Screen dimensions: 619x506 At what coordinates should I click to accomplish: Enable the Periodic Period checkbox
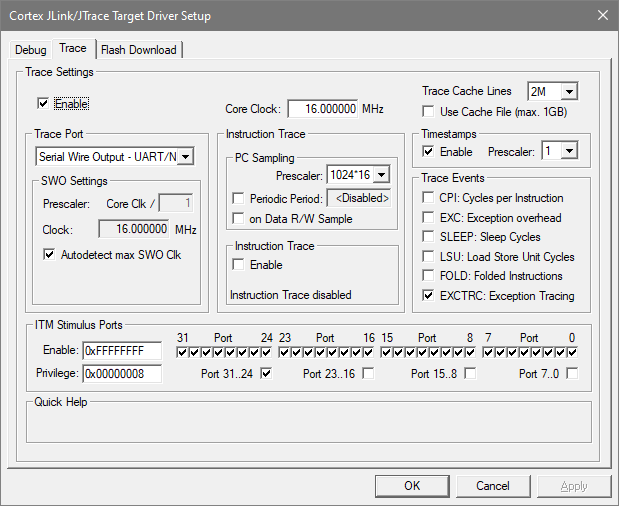click(x=238, y=198)
